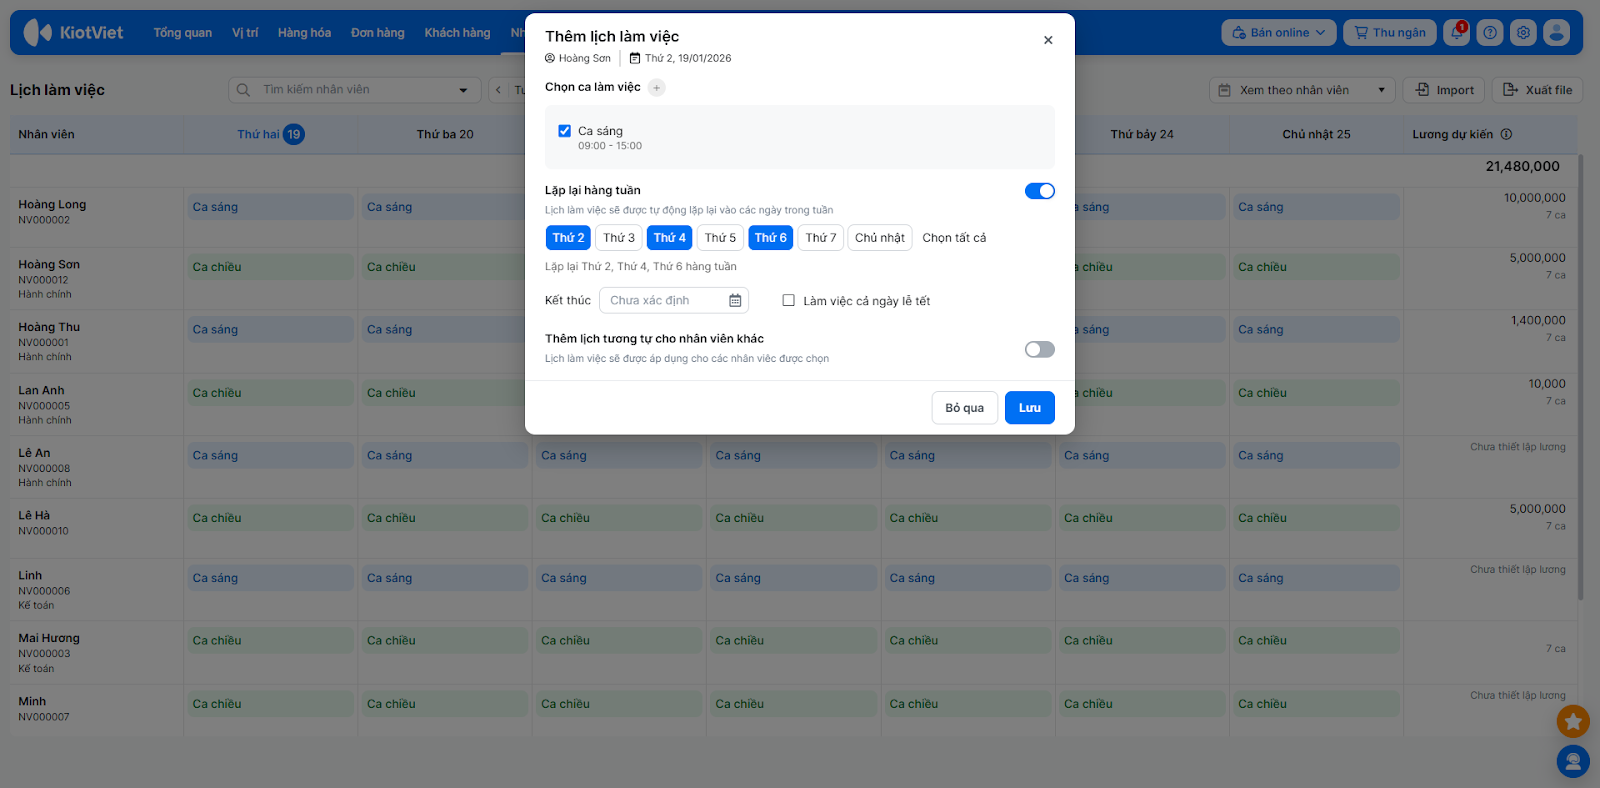Open Lê Hà's Sunday Ca chiều shift
Viewport: 1600px width, 788px height.
[x=1316, y=518]
